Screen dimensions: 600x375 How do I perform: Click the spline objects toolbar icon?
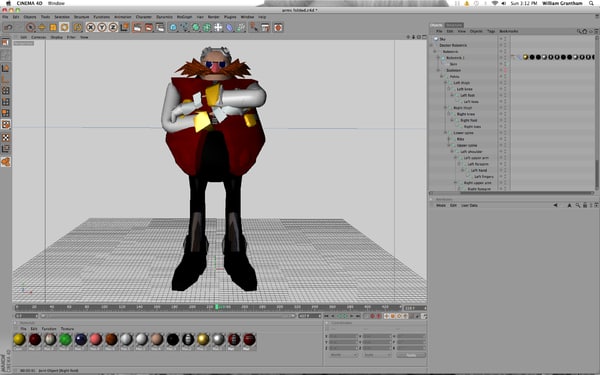(x=184, y=27)
